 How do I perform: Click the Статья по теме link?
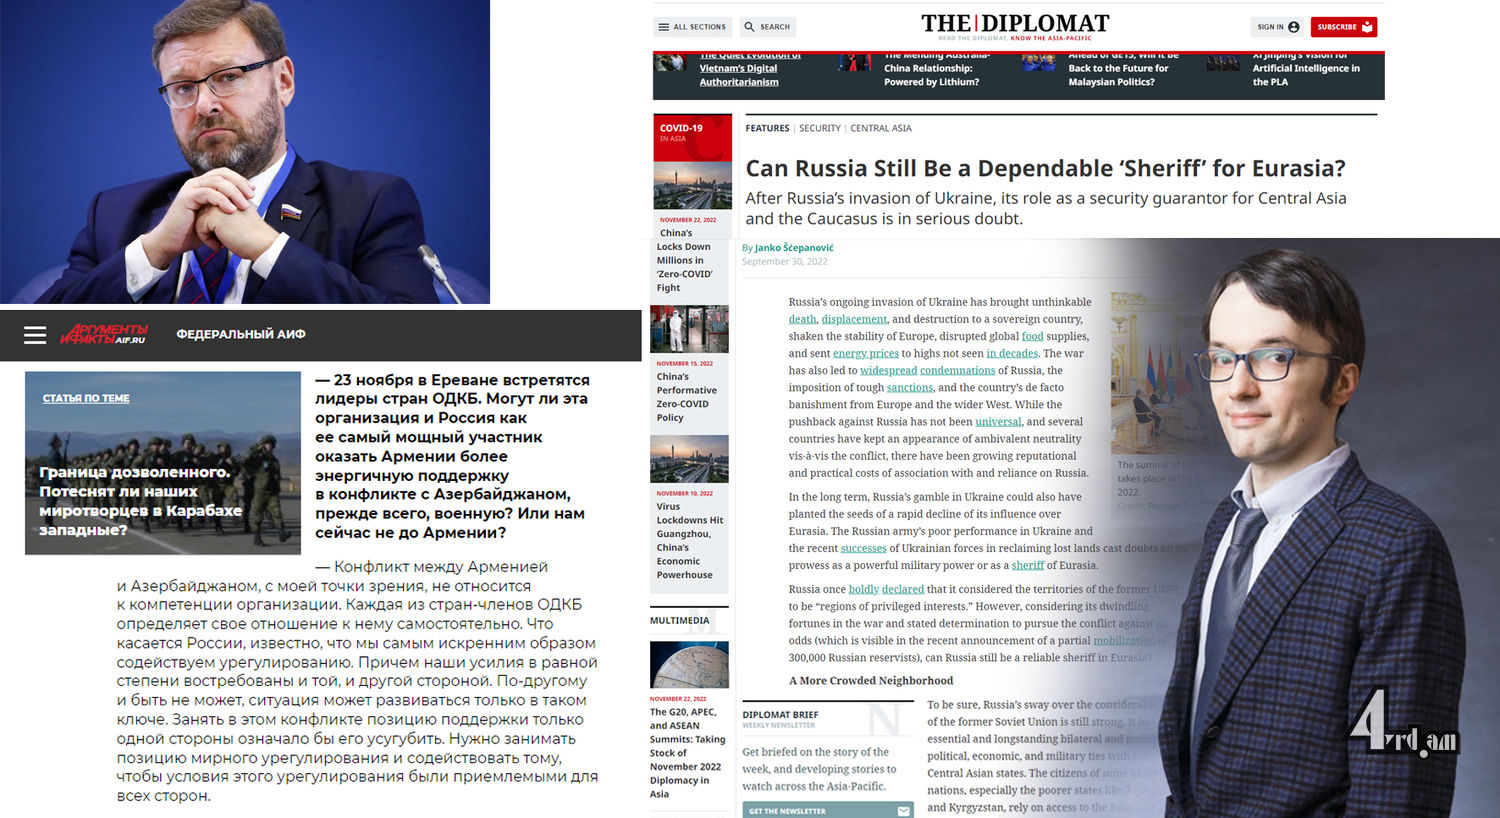coord(86,398)
